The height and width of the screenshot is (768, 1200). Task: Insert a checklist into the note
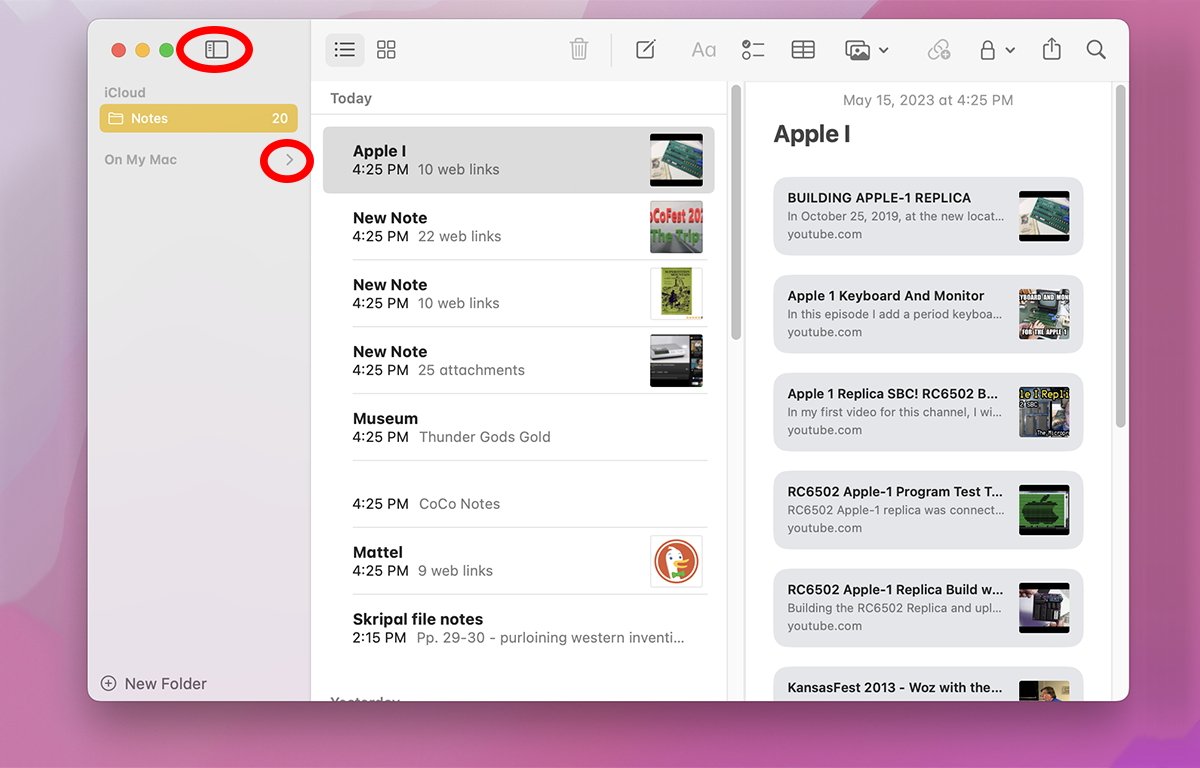tap(753, 49)
